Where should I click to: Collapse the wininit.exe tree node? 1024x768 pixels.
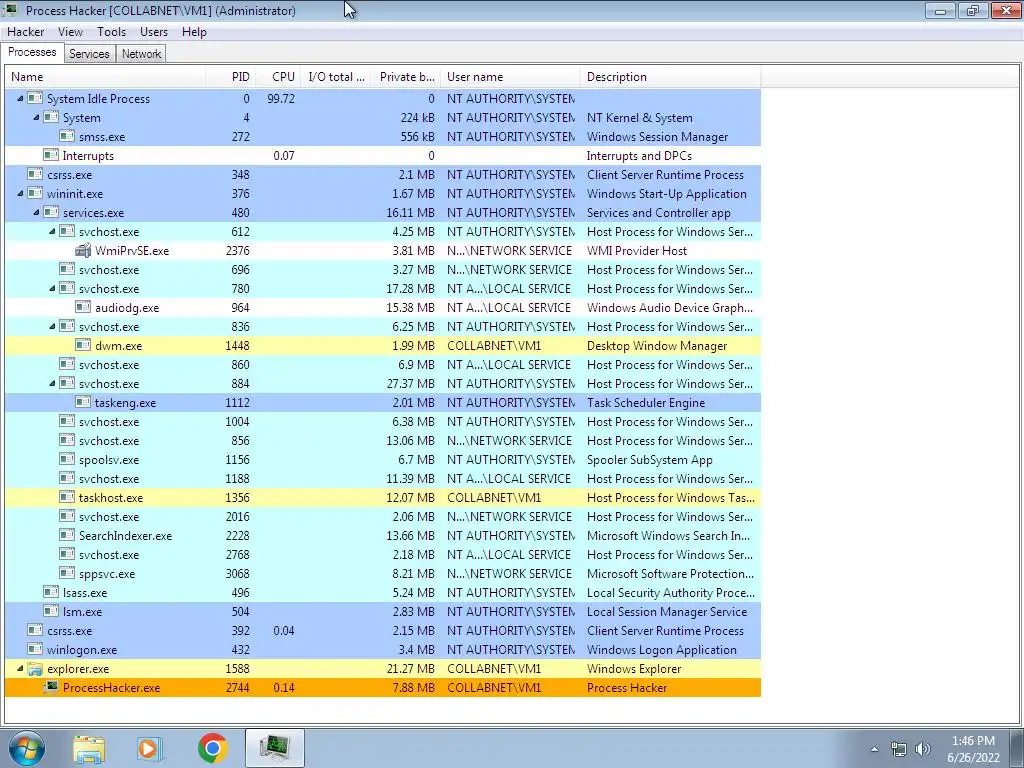[20, 193]
